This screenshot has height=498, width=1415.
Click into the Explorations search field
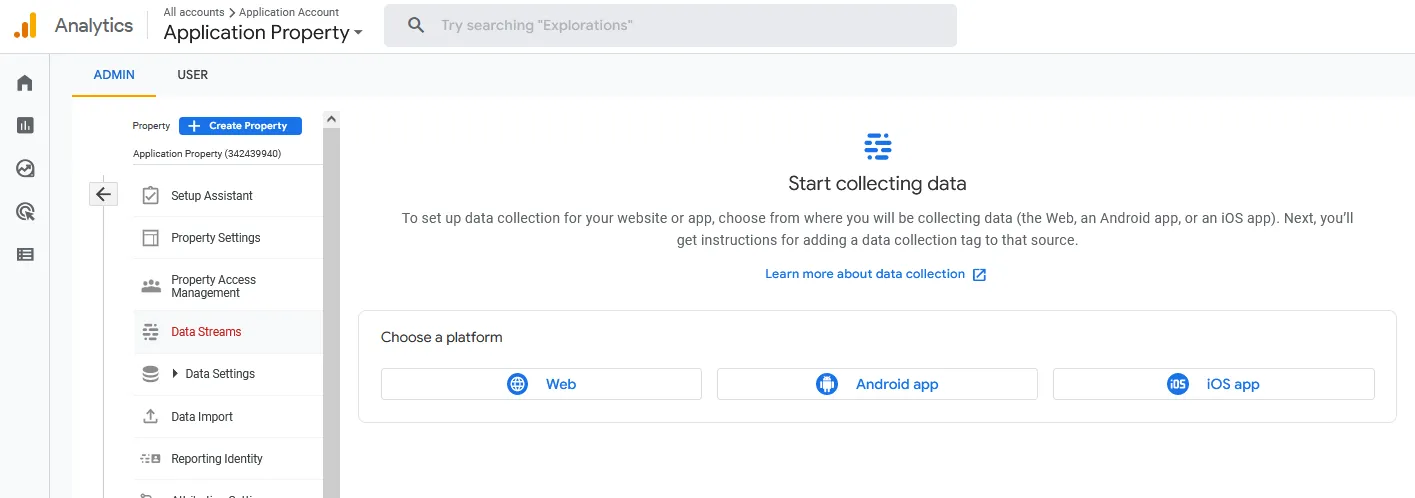(x=670, y=25)
